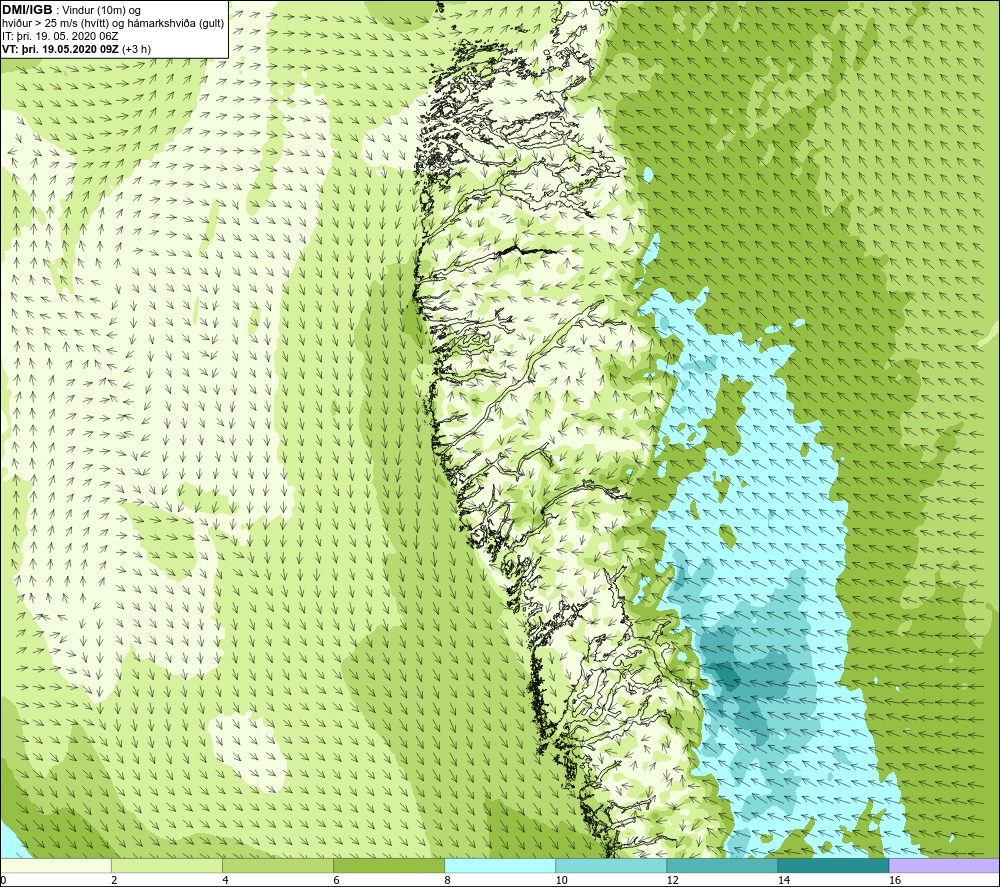Click the 0–2 m/s palest legend swatch
1000x887 pixels.
tap(56, 865)
